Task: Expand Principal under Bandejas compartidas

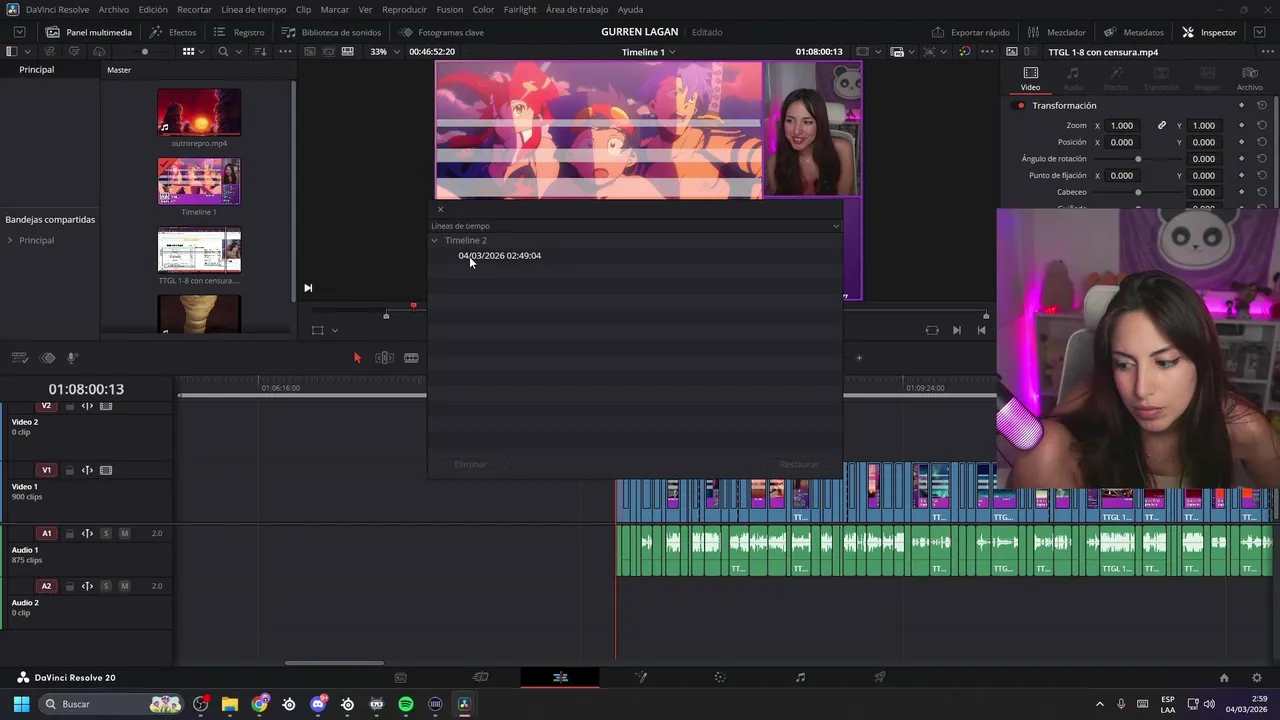Action: pos(10,240)
